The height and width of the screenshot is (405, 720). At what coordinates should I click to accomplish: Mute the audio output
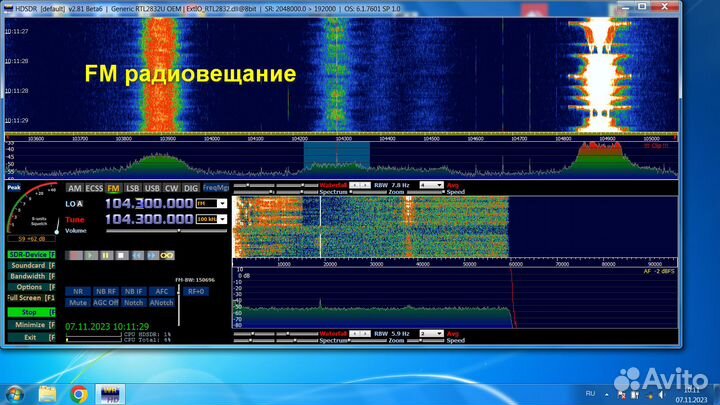[78, 303]
